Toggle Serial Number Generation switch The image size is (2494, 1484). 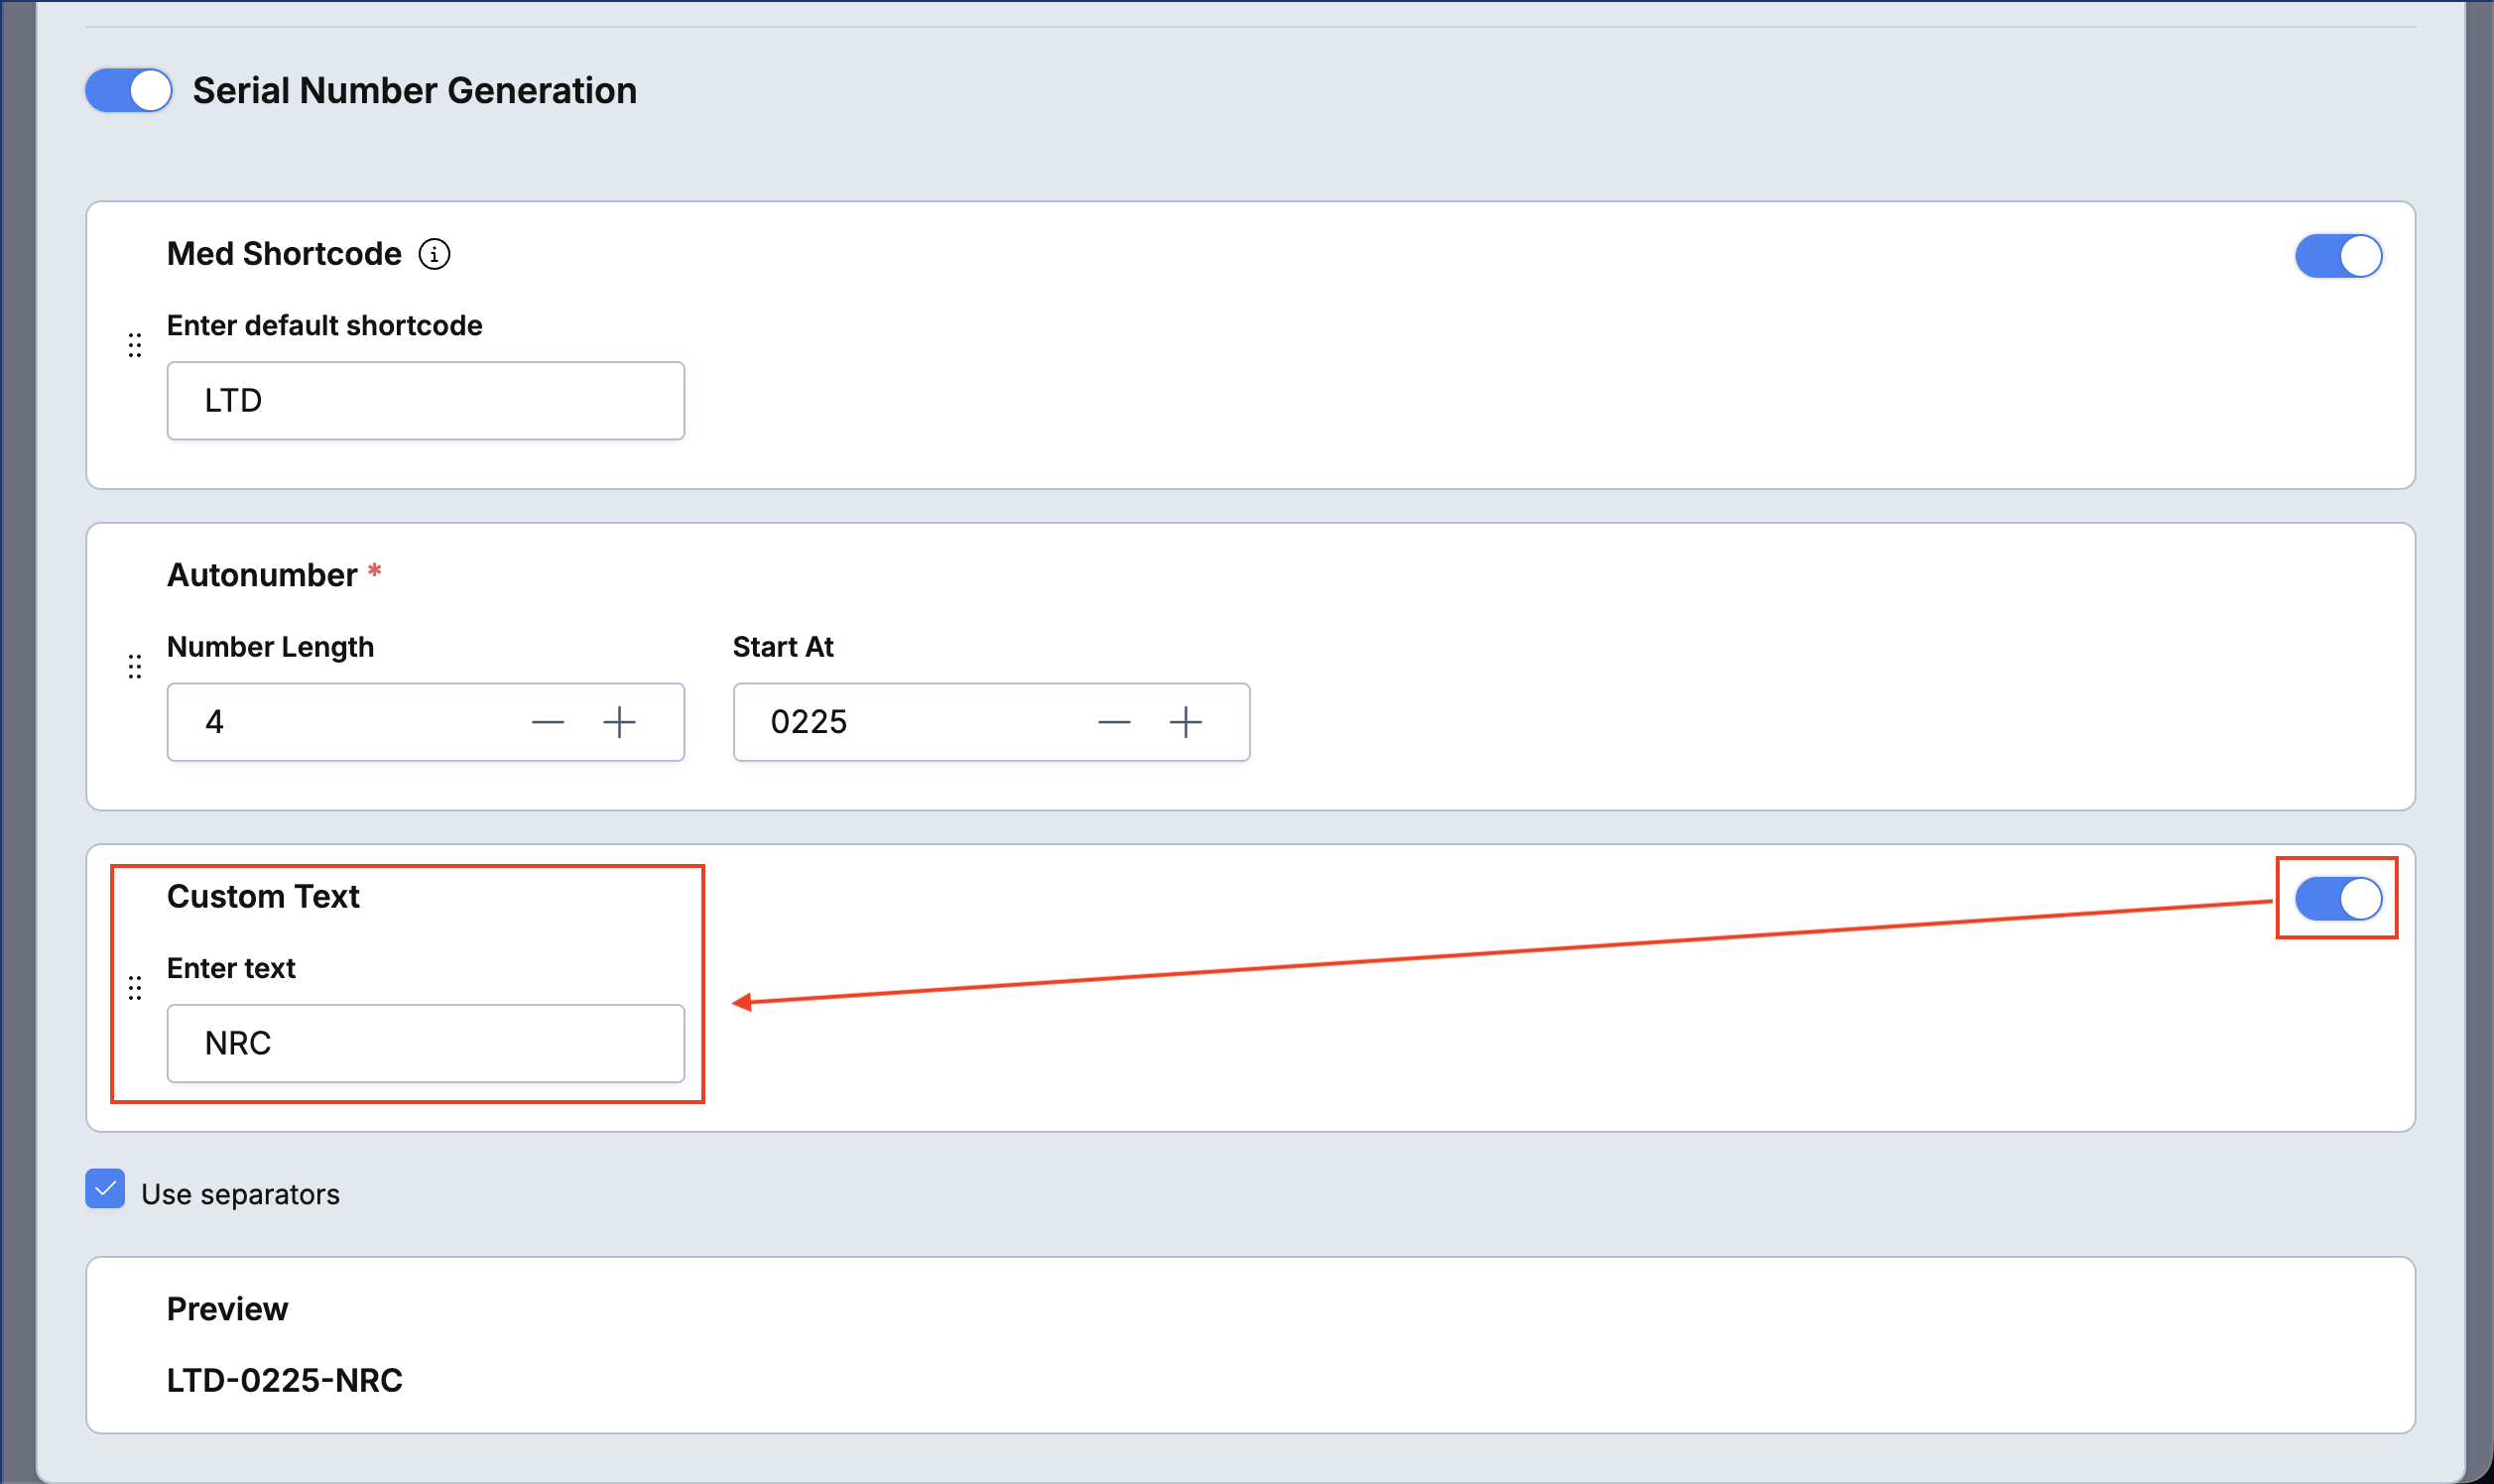129,91
